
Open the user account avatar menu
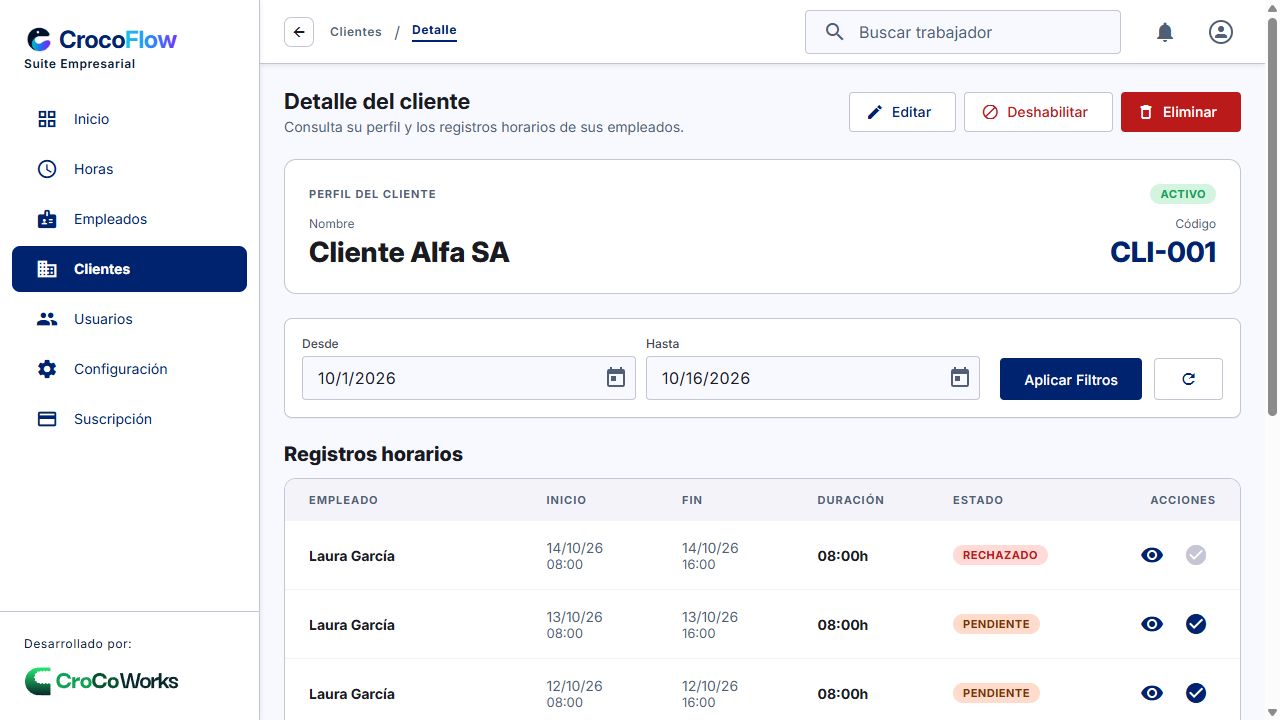click(x=1221, y=32)
